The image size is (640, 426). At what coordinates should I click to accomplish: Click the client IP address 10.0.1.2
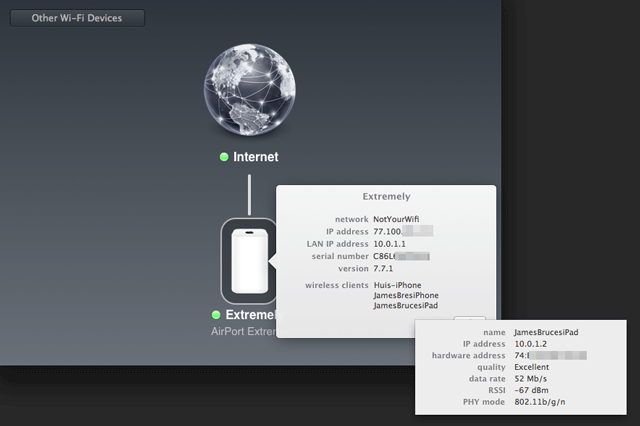click(x=530, y=344)
